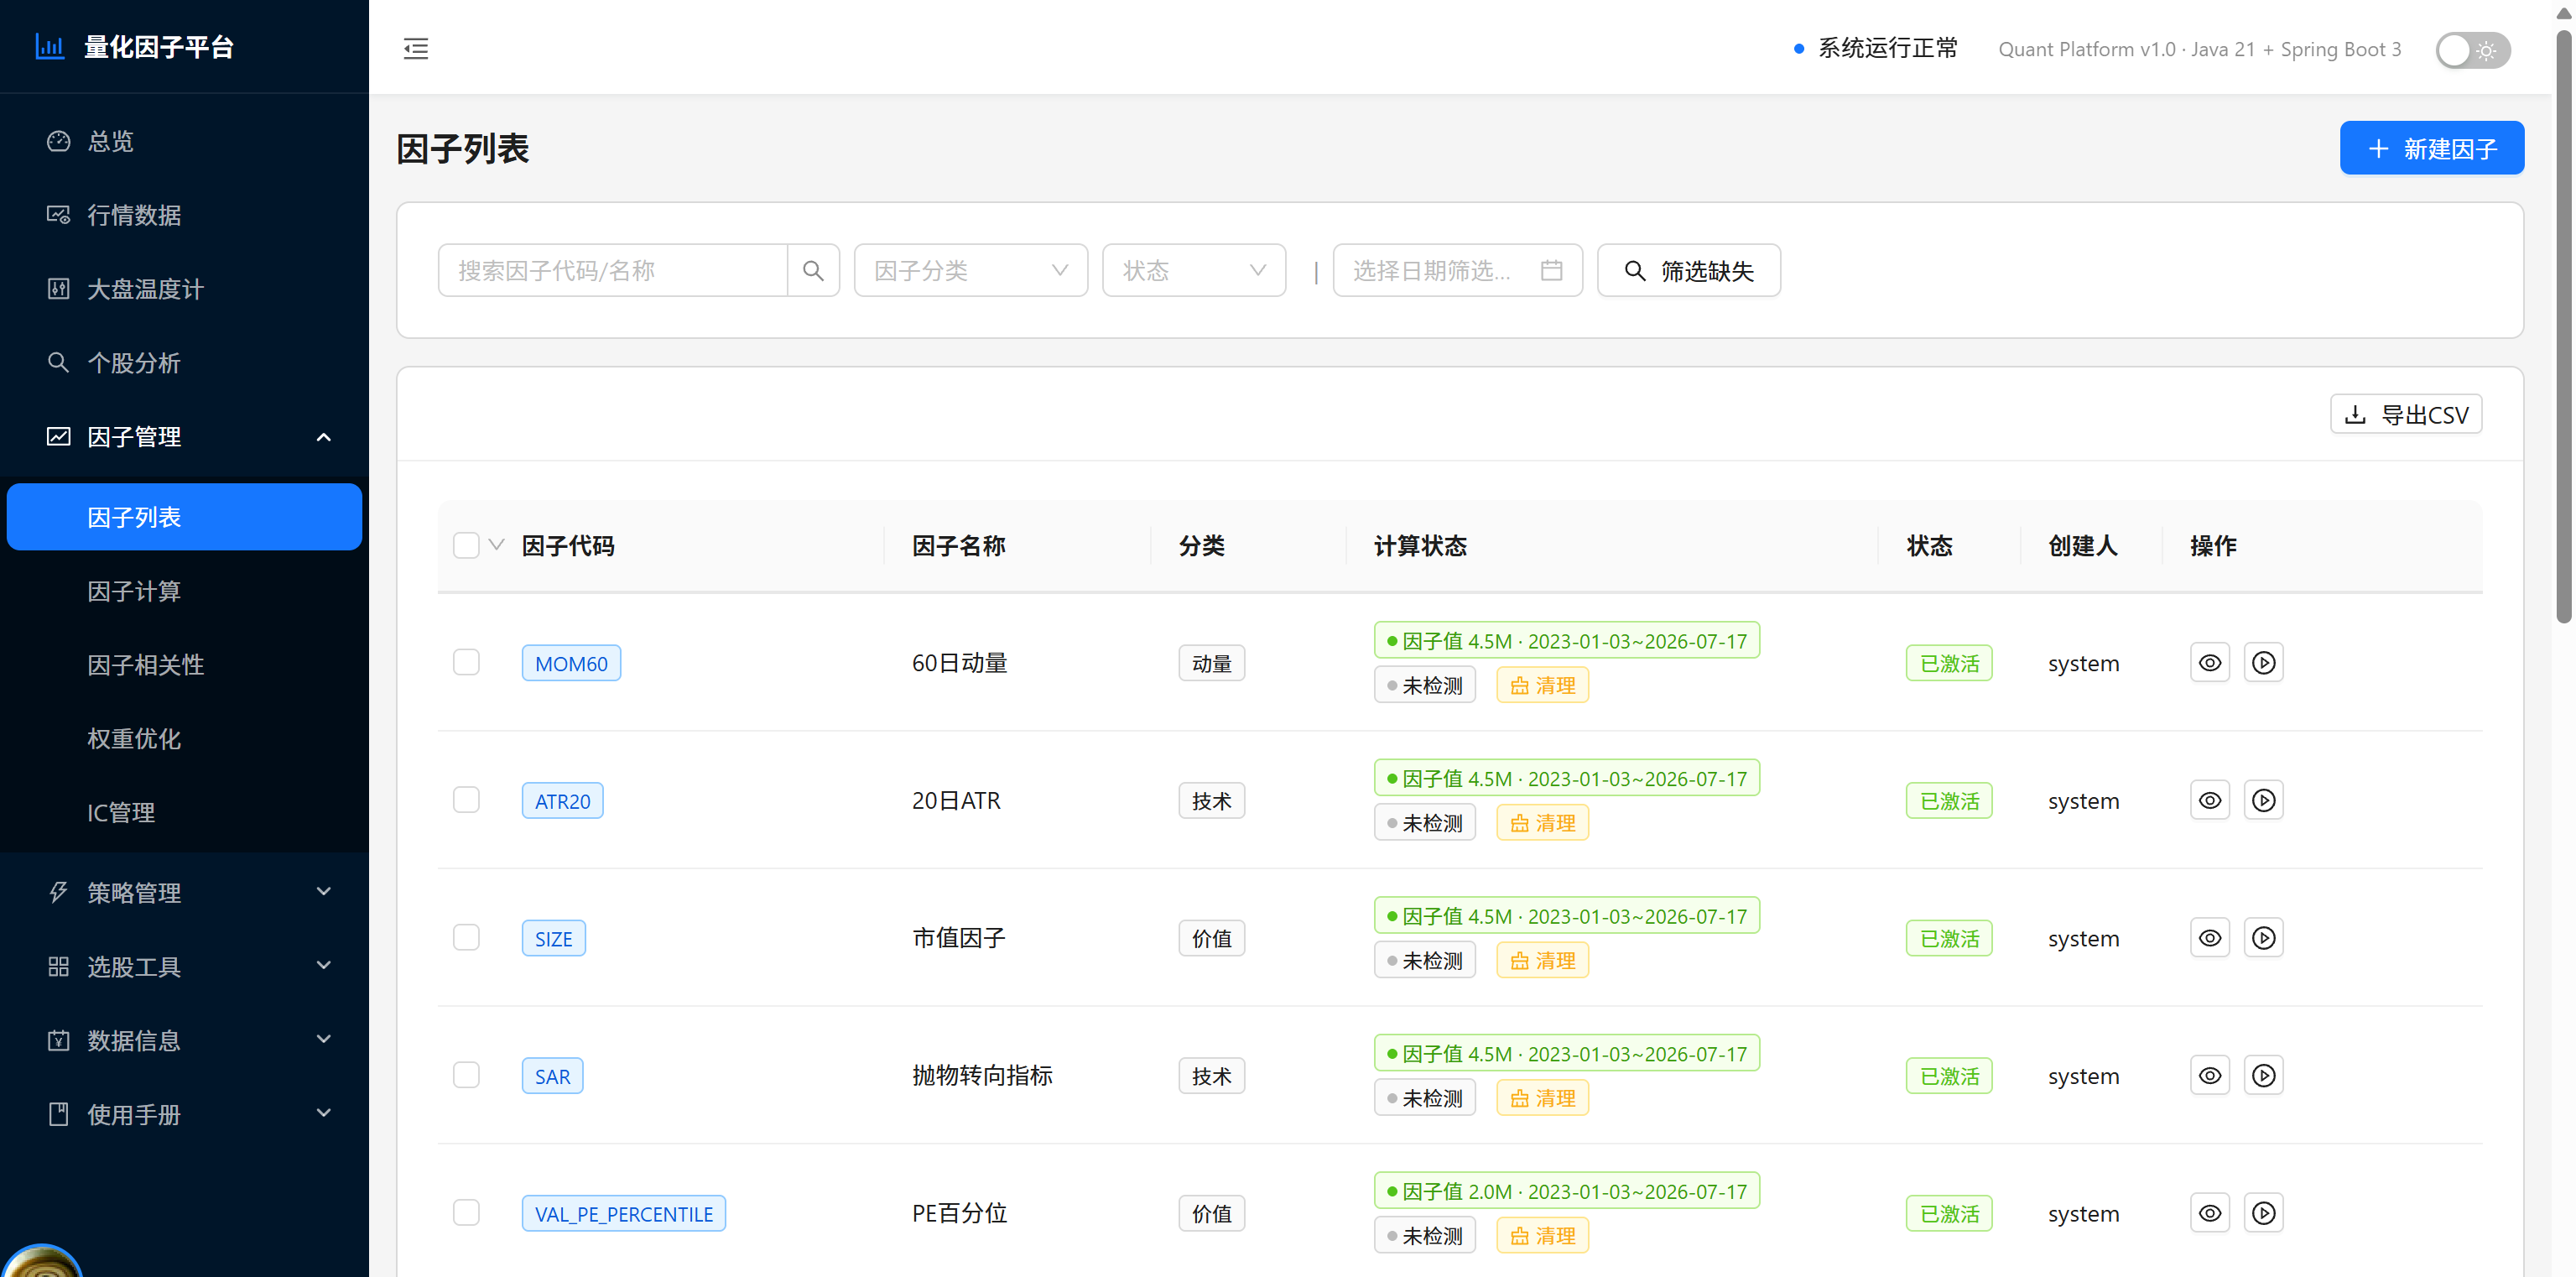Collapse the sidebar with the menu fold icon
The width and height of the screenshot is (2576, 1277).
(416, 48)
